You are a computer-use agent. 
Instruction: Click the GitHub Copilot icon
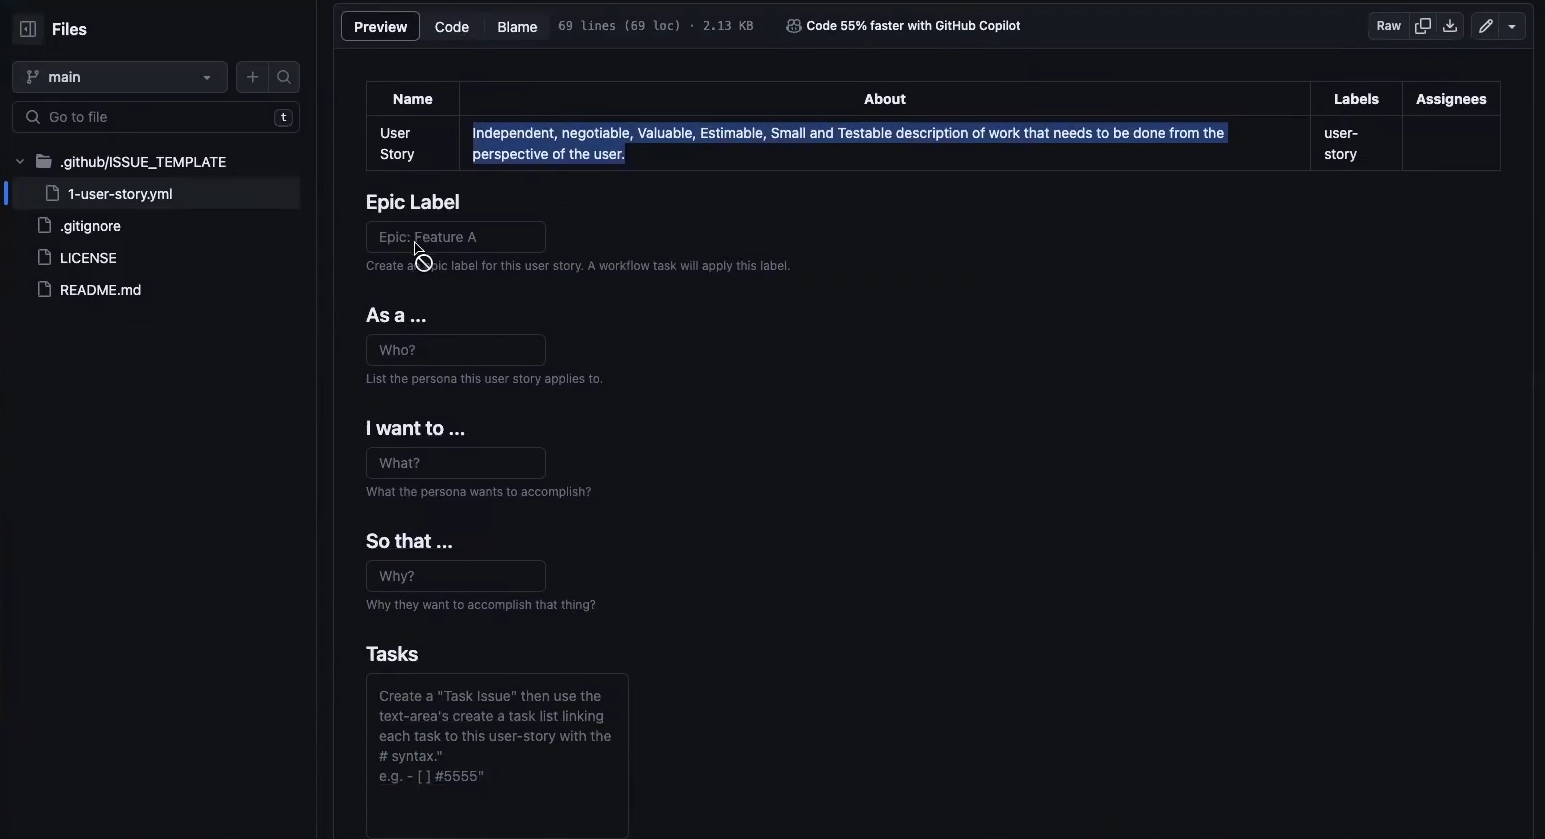click(793, 26)
